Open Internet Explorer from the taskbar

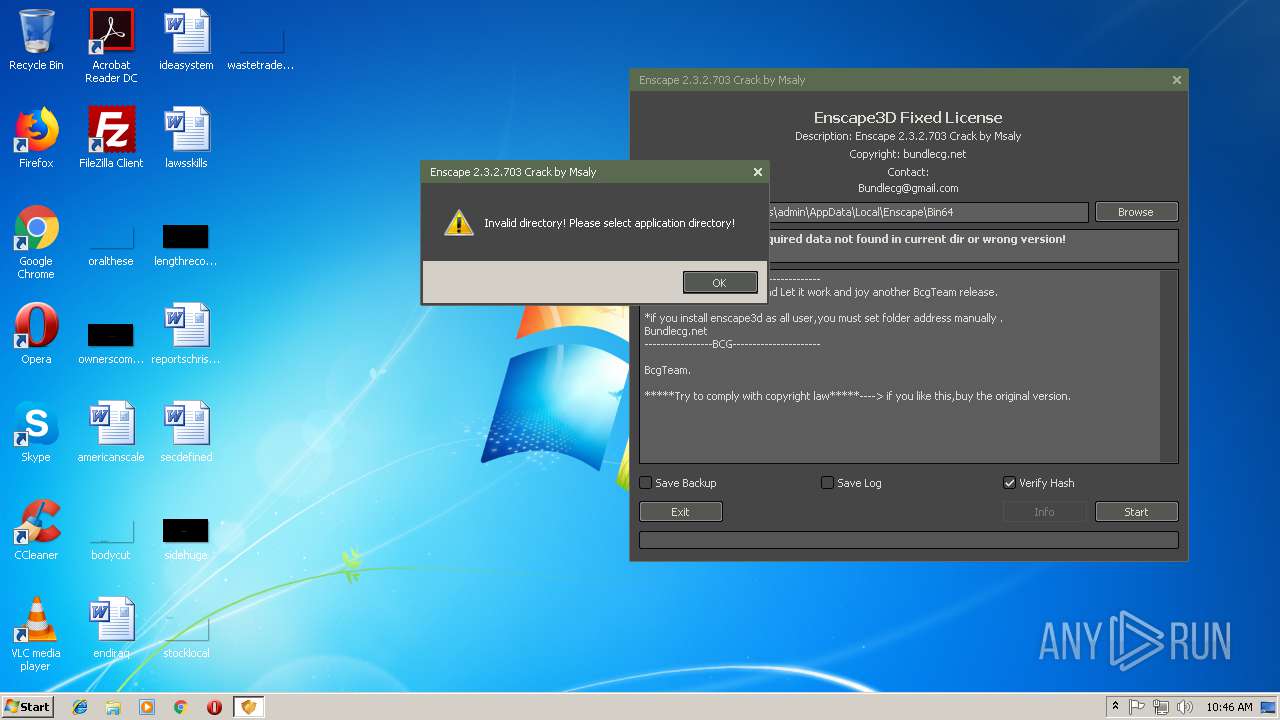pyautogui.click(x=80, y=707)
